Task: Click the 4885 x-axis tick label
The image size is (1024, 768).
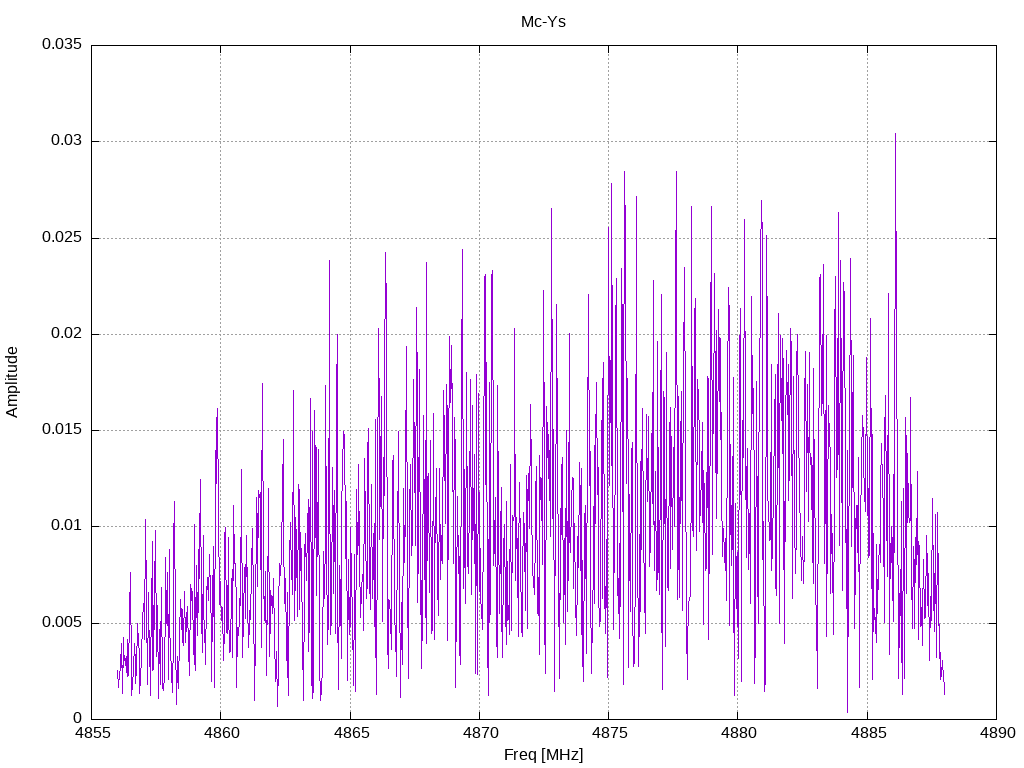Action: pyautogui.click(x=868, y=733)
